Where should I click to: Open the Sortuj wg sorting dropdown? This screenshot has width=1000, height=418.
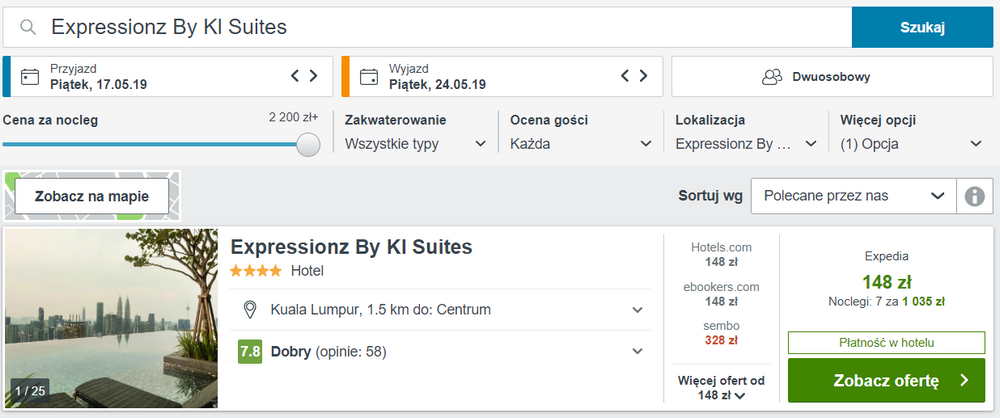coord(853,196)
